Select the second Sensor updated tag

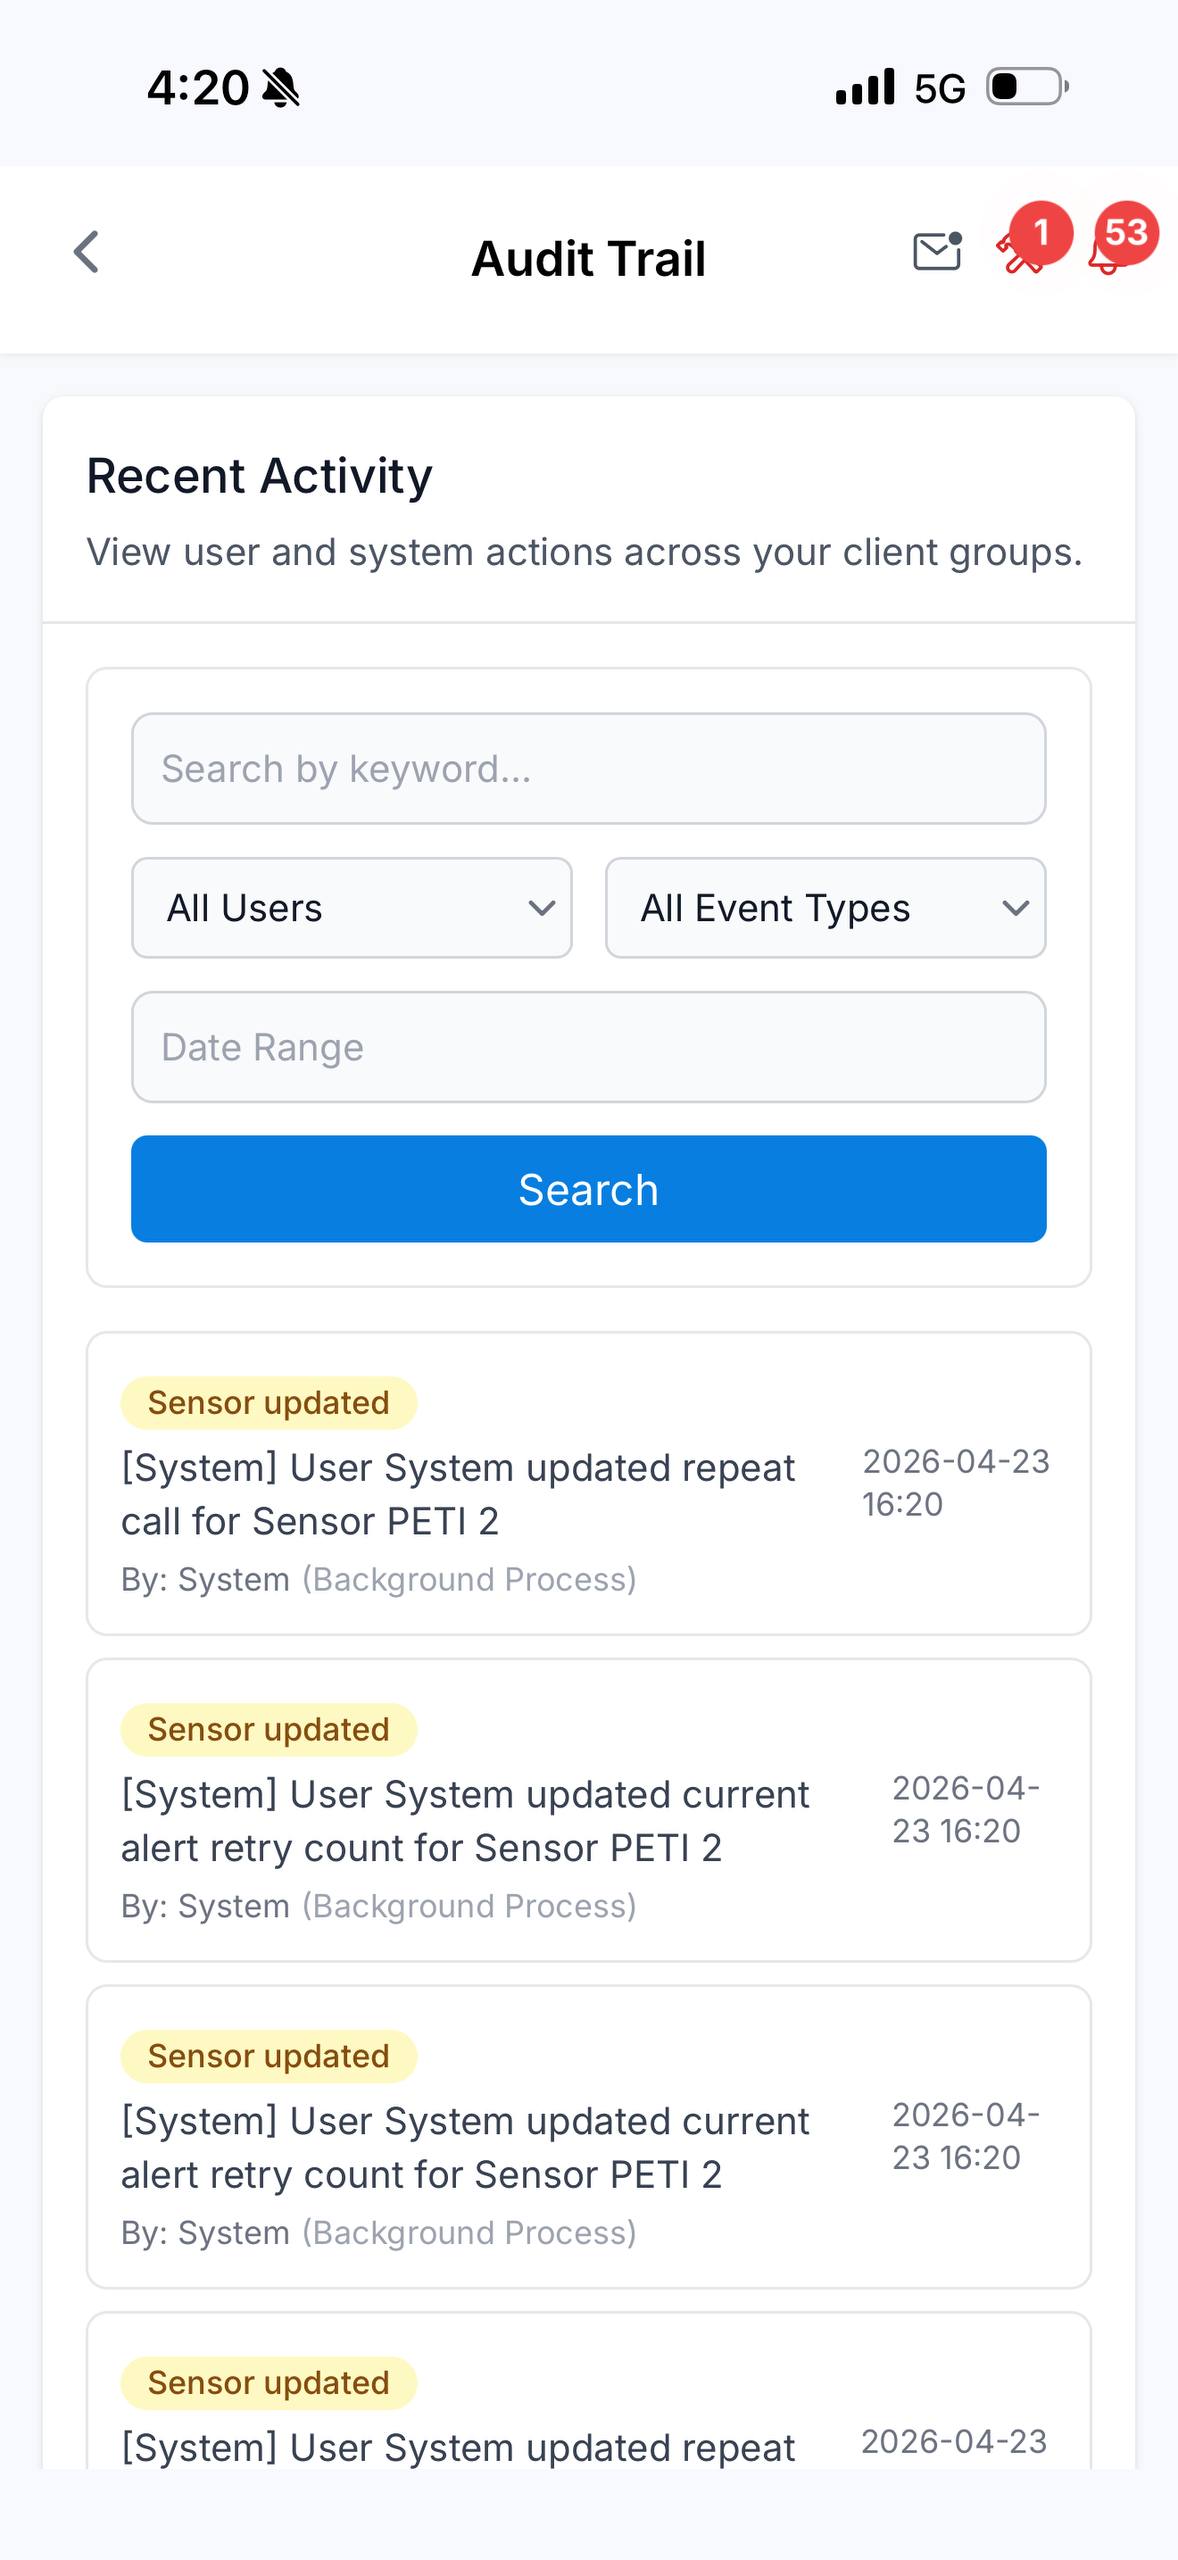[x=269, y=1730]
